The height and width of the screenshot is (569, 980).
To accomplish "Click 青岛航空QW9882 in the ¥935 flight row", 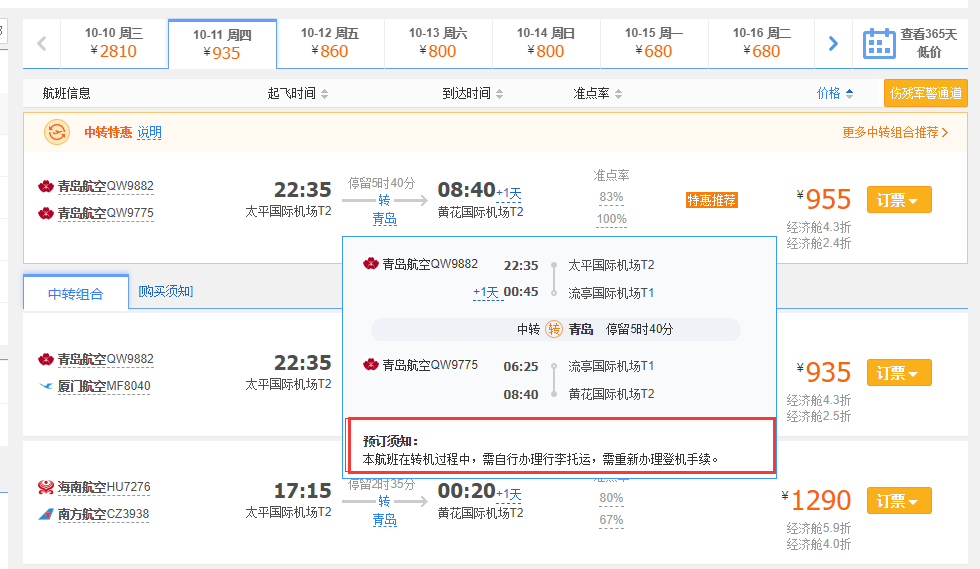I will pos(106,360).
